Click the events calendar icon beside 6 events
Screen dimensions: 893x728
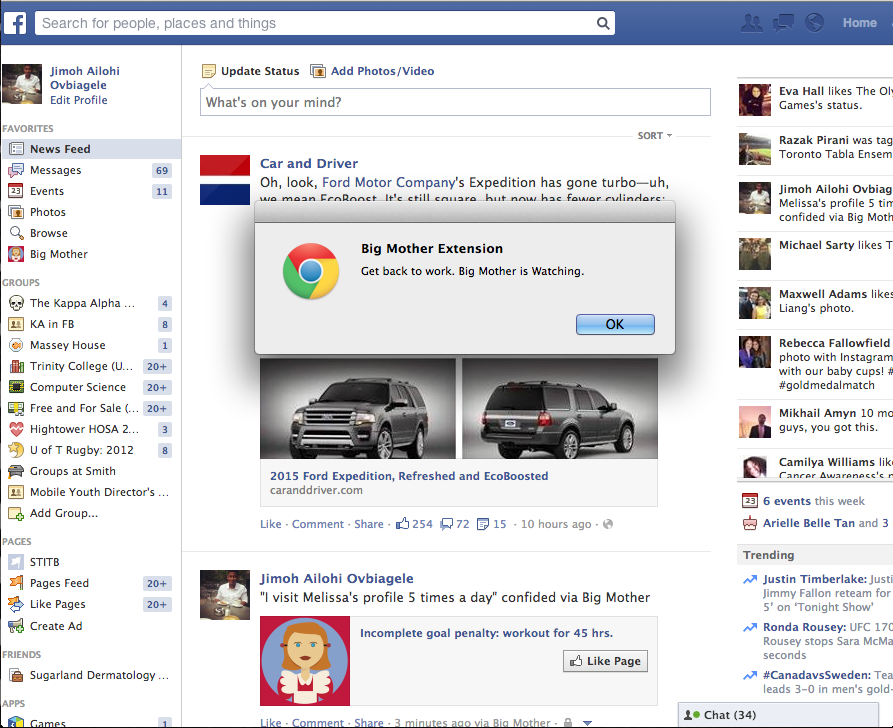750,501
